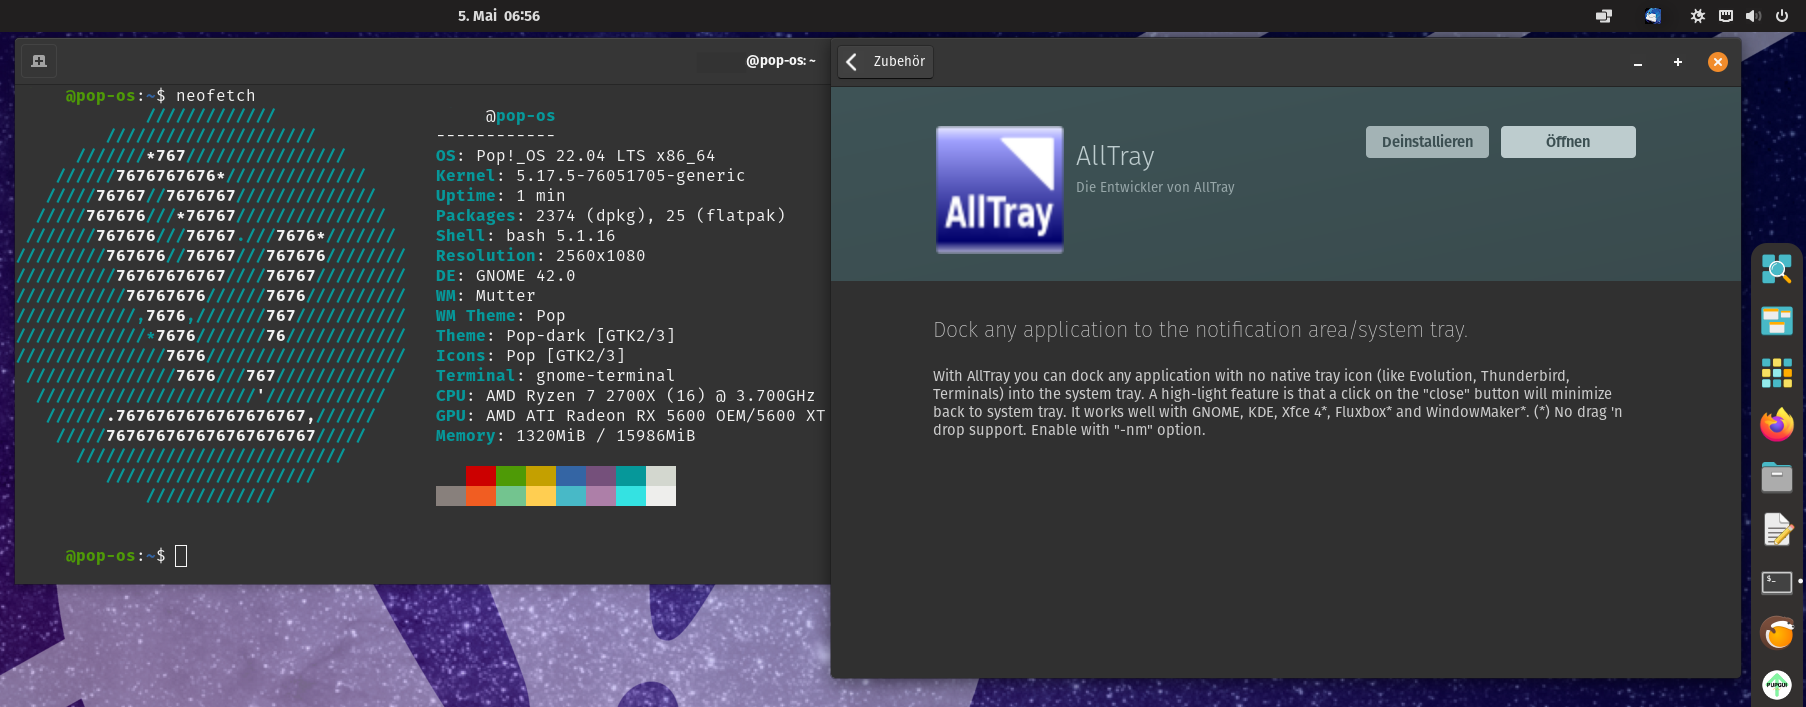The height and width of the screenshot is (707, 1806).
Task: Click the 'Uptime: 1 min' line
Action: coord(501,196)
